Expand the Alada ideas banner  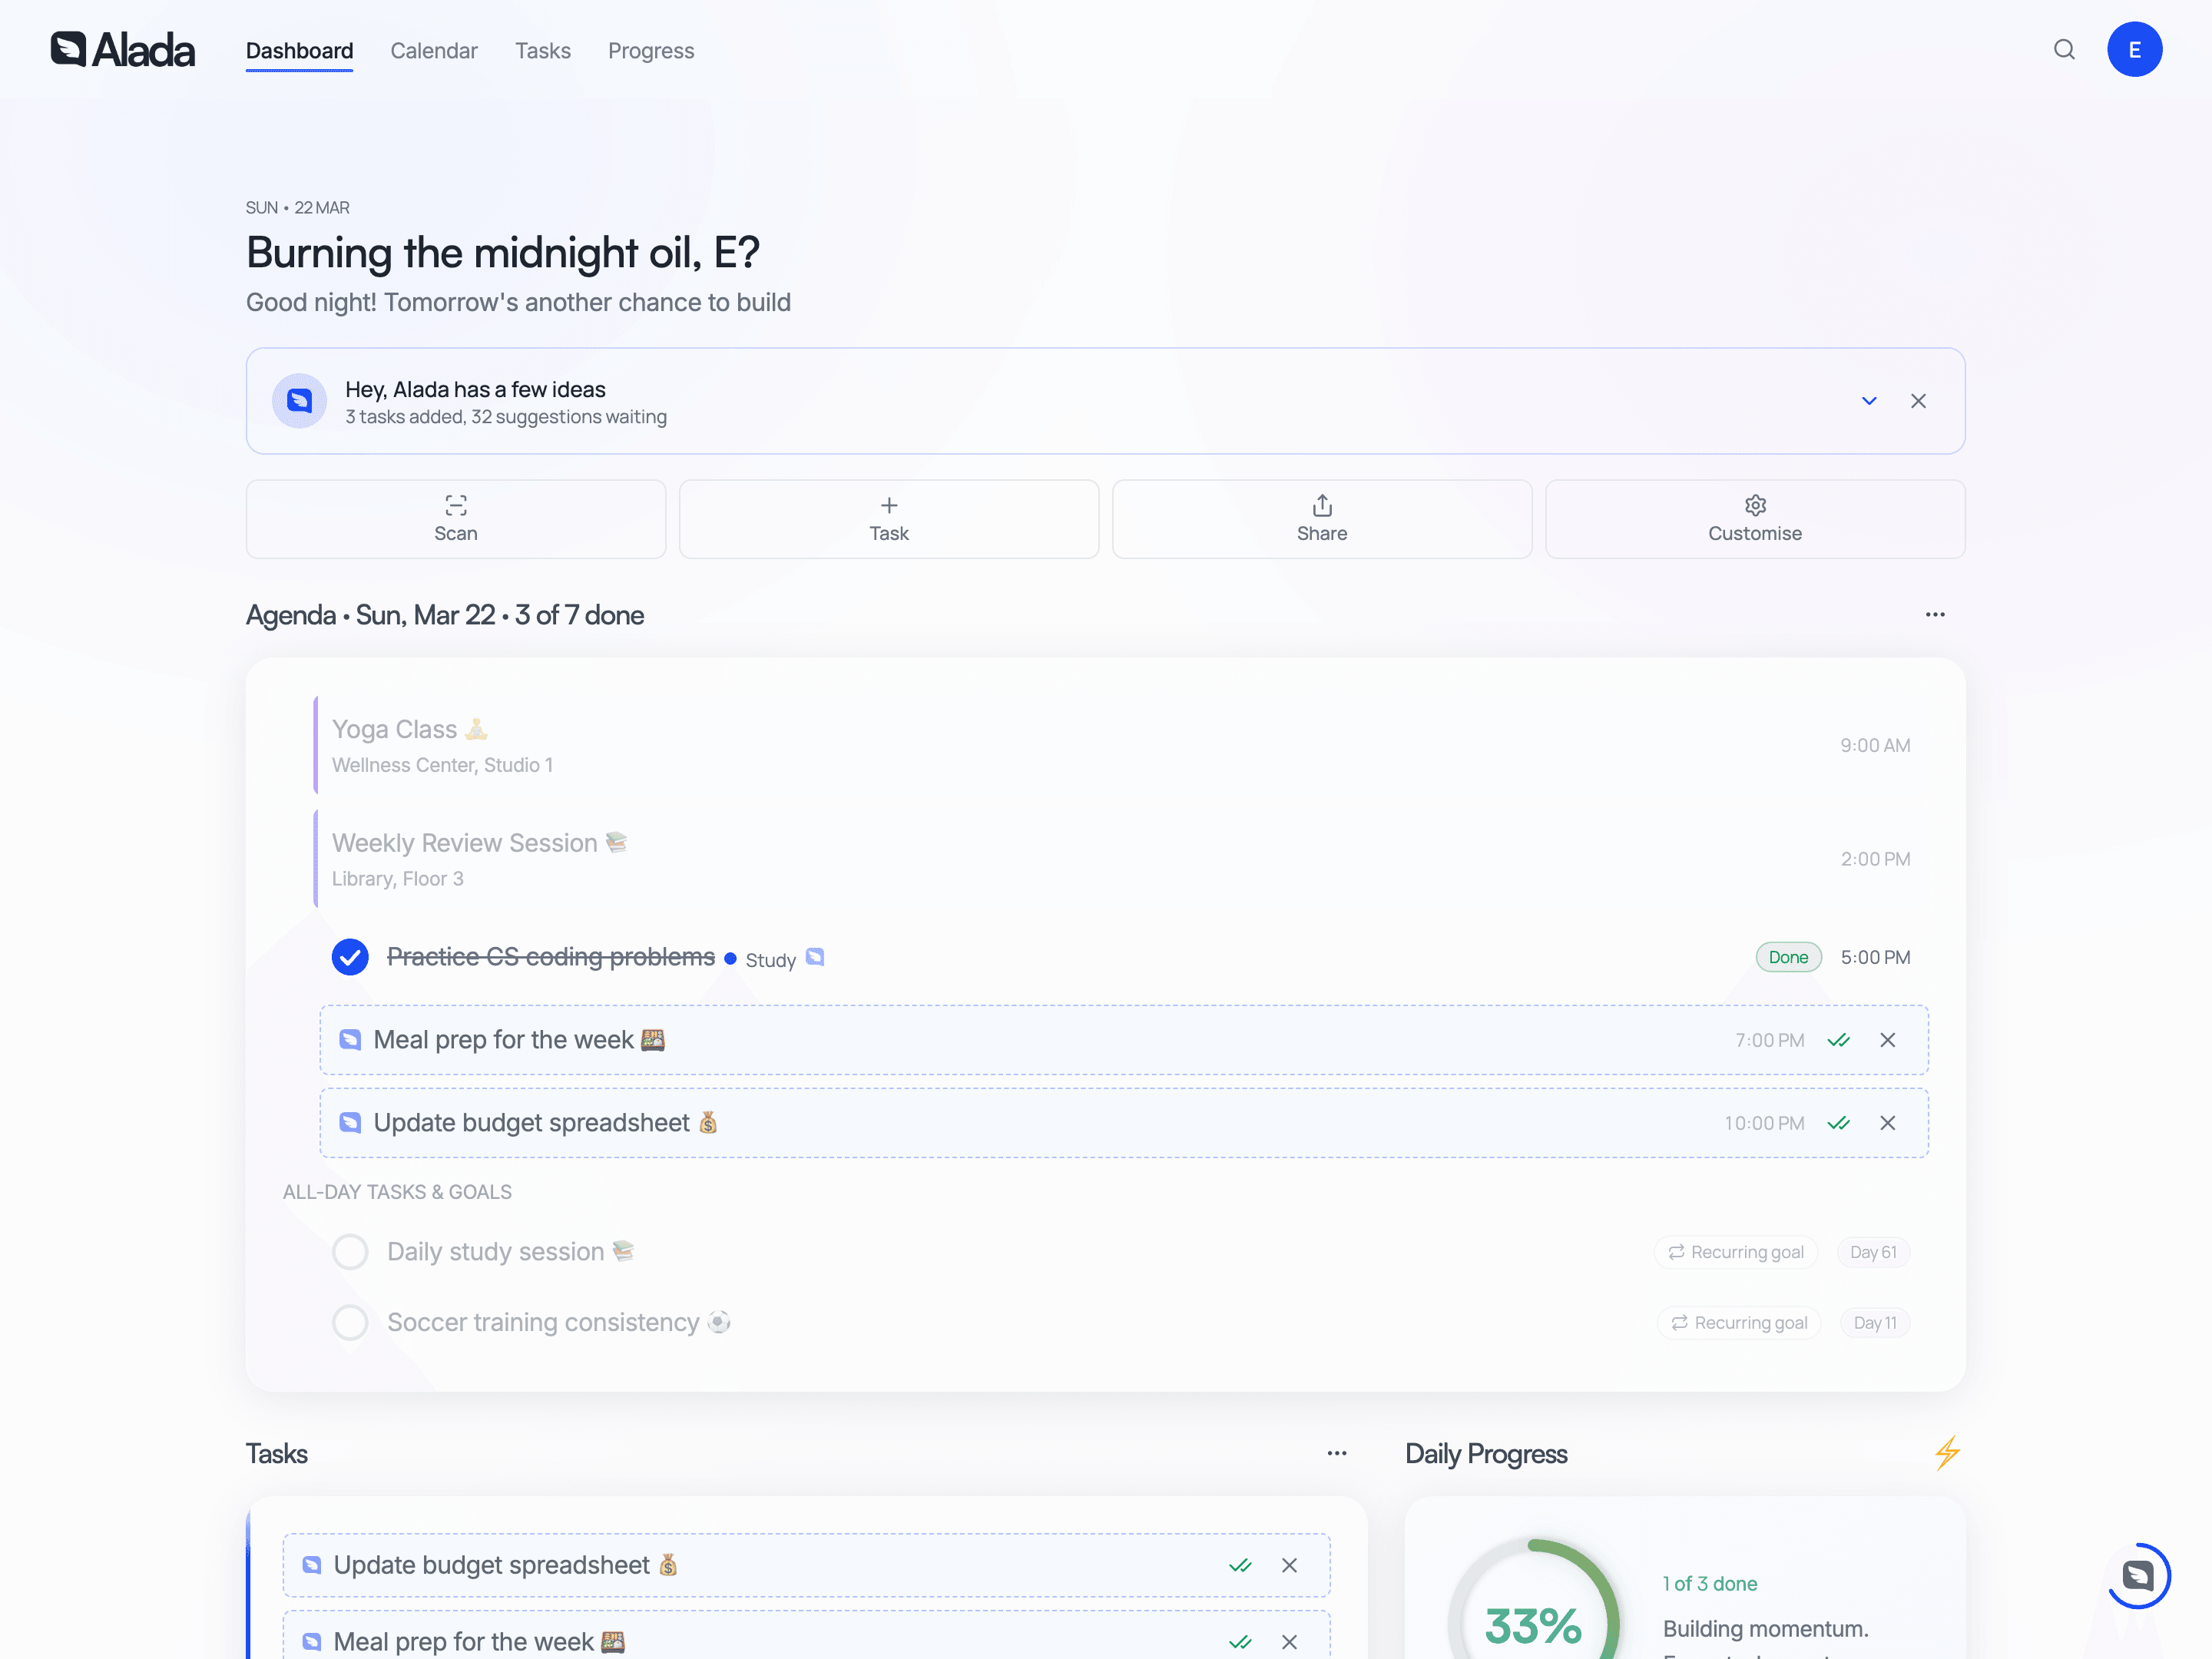tap(1868, 400)
